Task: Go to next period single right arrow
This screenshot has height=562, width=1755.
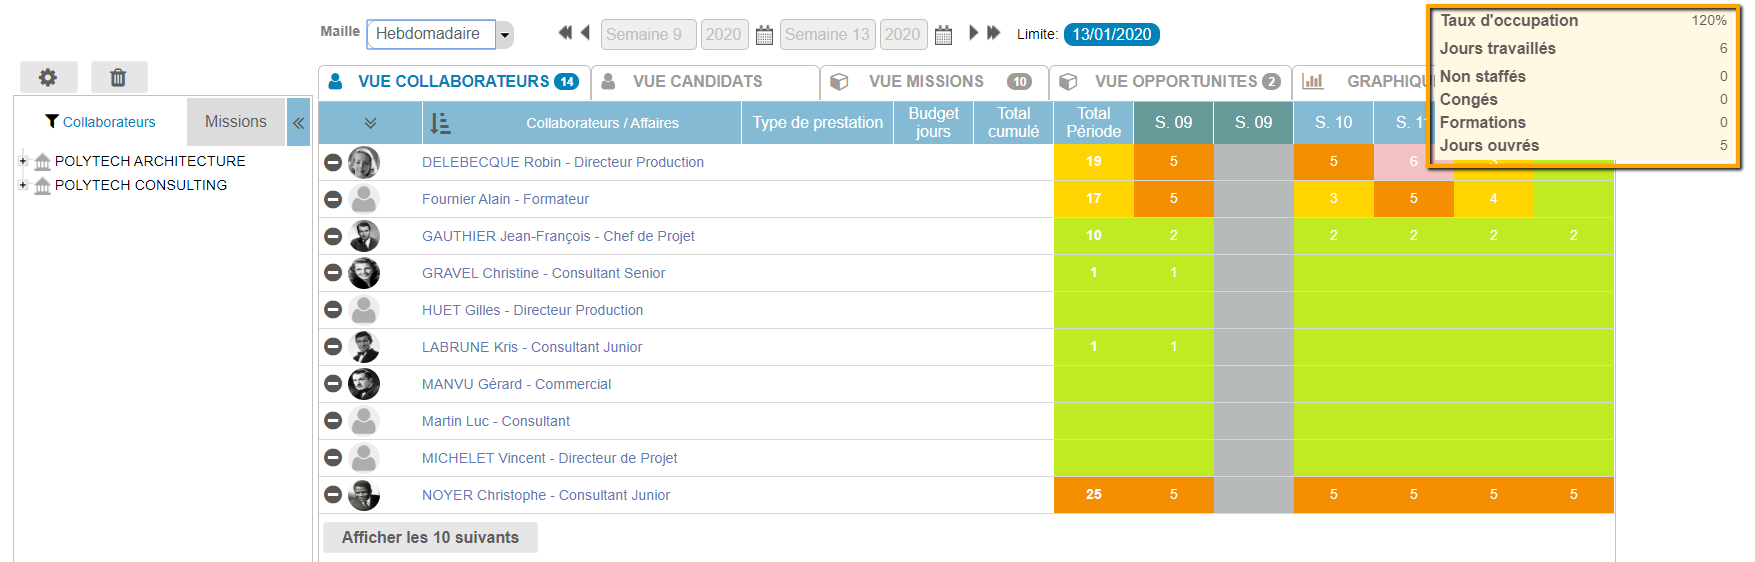Action: [x=973, y=33]
